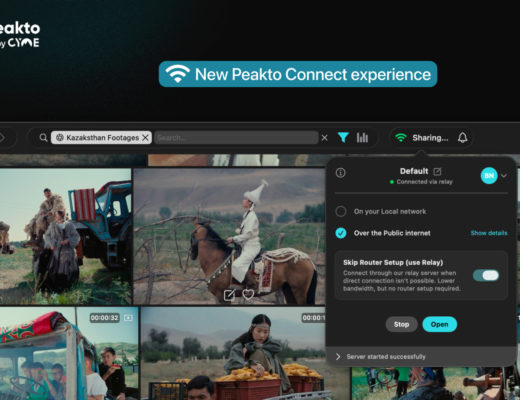Click the New Peakto Connect experience banner
The width and height of the screenshot is (520, 400).
coord(298,74)
